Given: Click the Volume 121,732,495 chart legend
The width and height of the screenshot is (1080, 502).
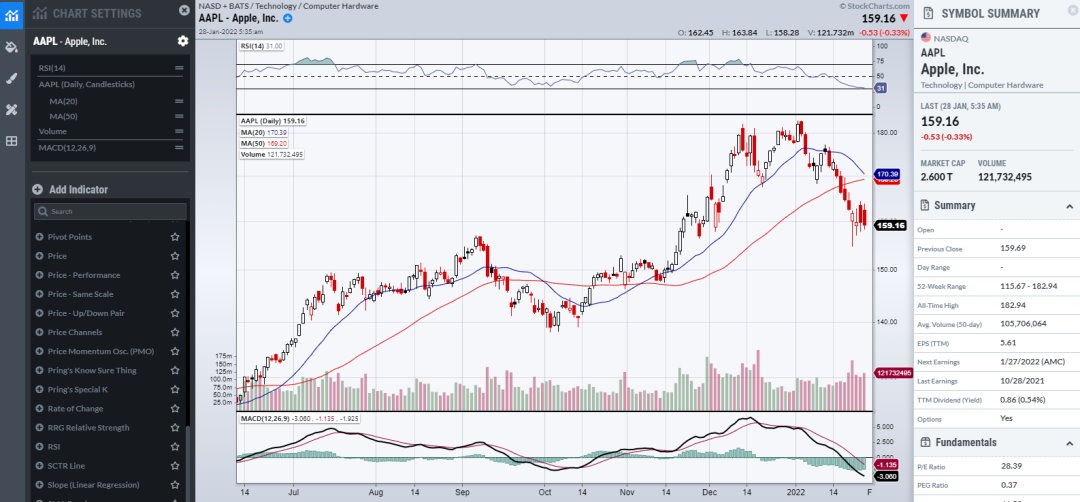Looking at the screenshot, I should tap(272, 154).
